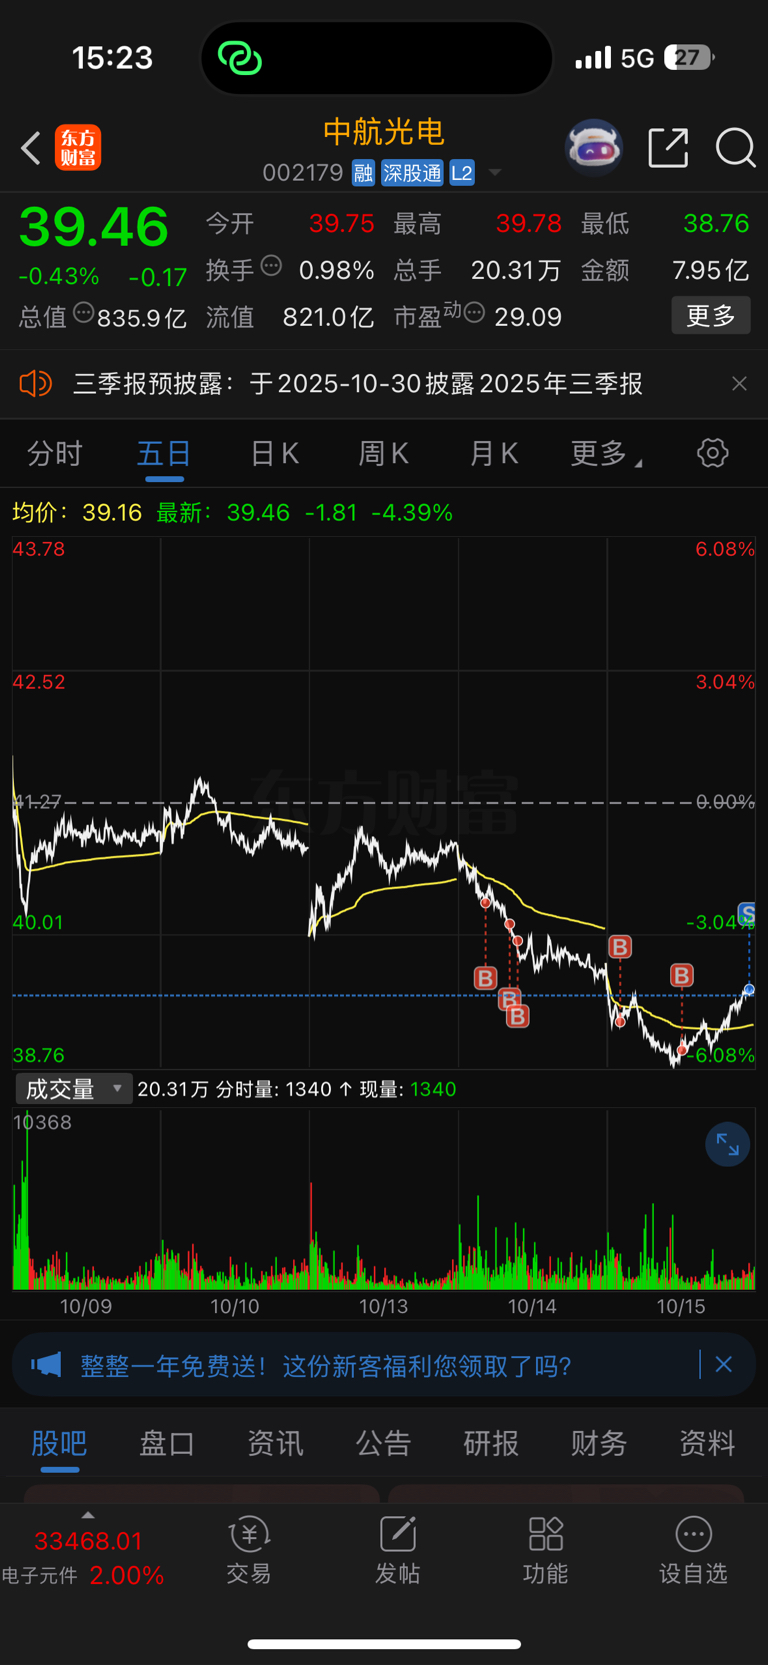769x1665 pixels.
Task: Expand the 电子元件 sector index panel
Action: tap(87, 1516)
